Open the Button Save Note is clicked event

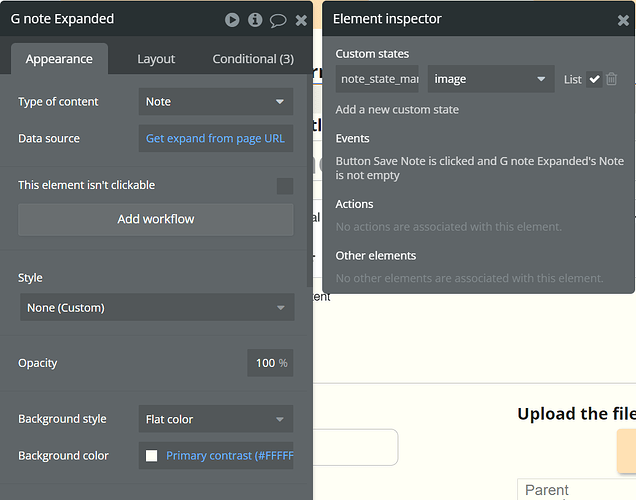[479, 168]
